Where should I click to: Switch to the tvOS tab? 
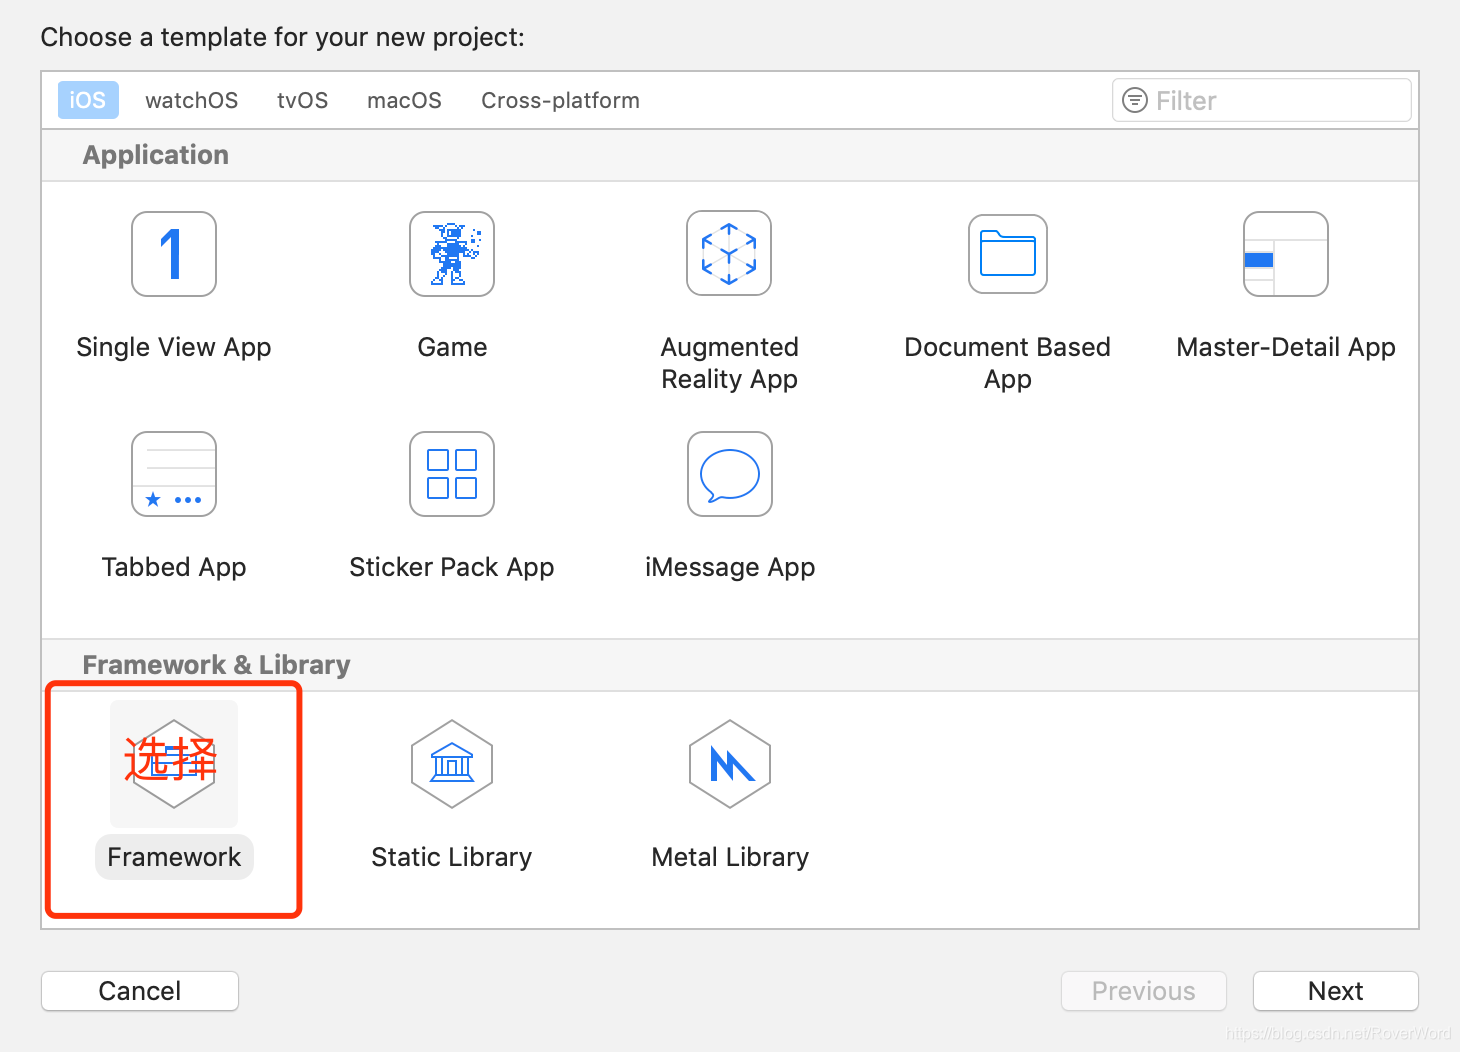click(303, 100)
